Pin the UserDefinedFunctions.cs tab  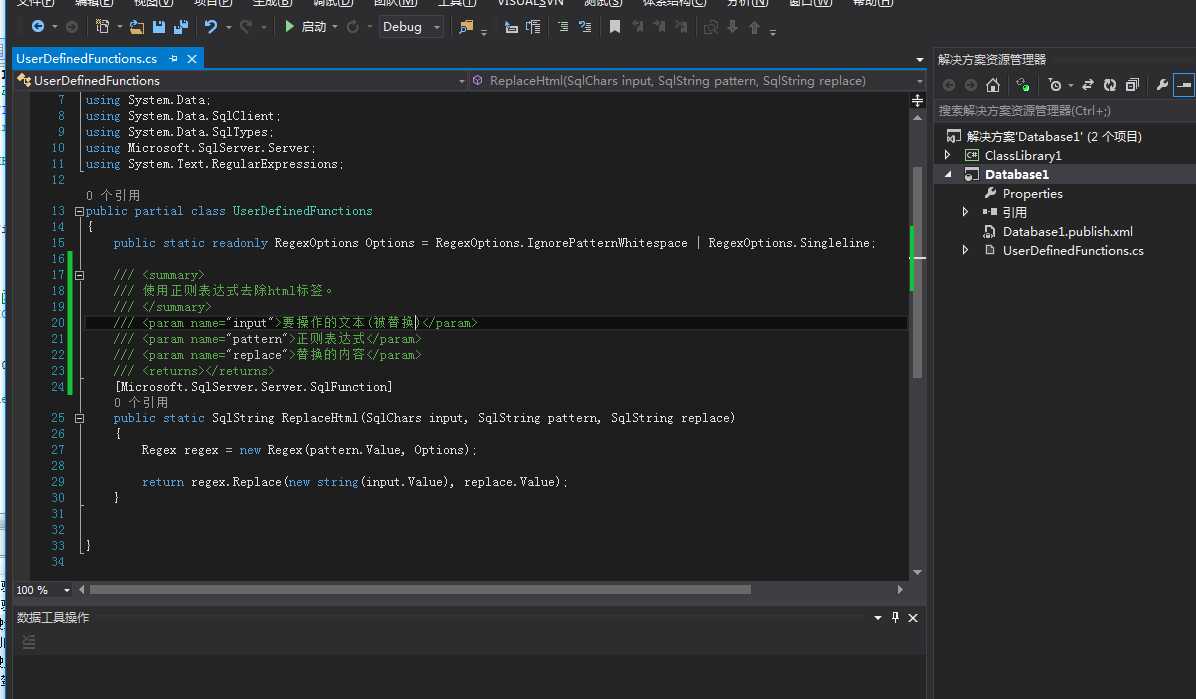pyautogui.click(x=173, y=59)
